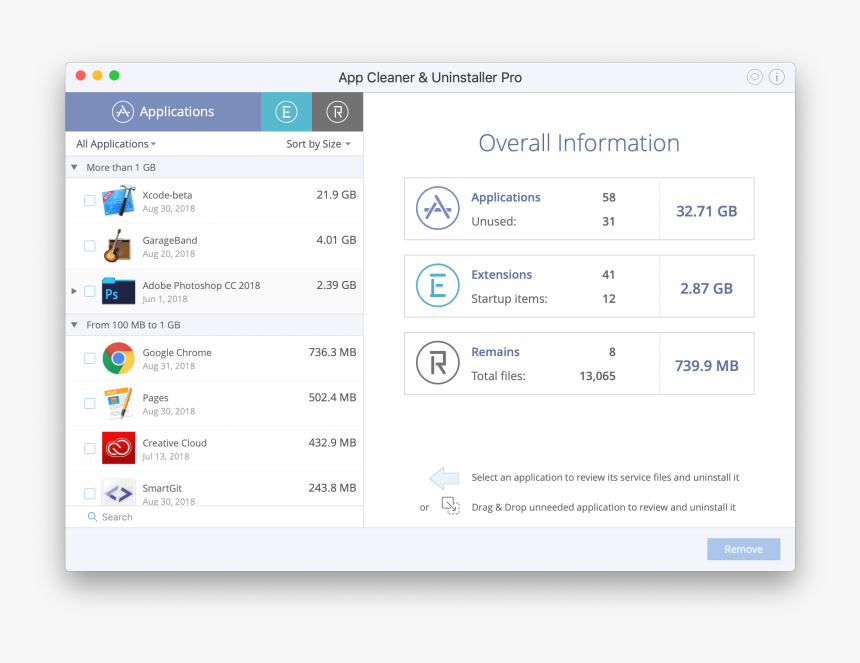Click the 21.9 GB size value
Screen dimensions: 860x663
(x=336, y=195)
